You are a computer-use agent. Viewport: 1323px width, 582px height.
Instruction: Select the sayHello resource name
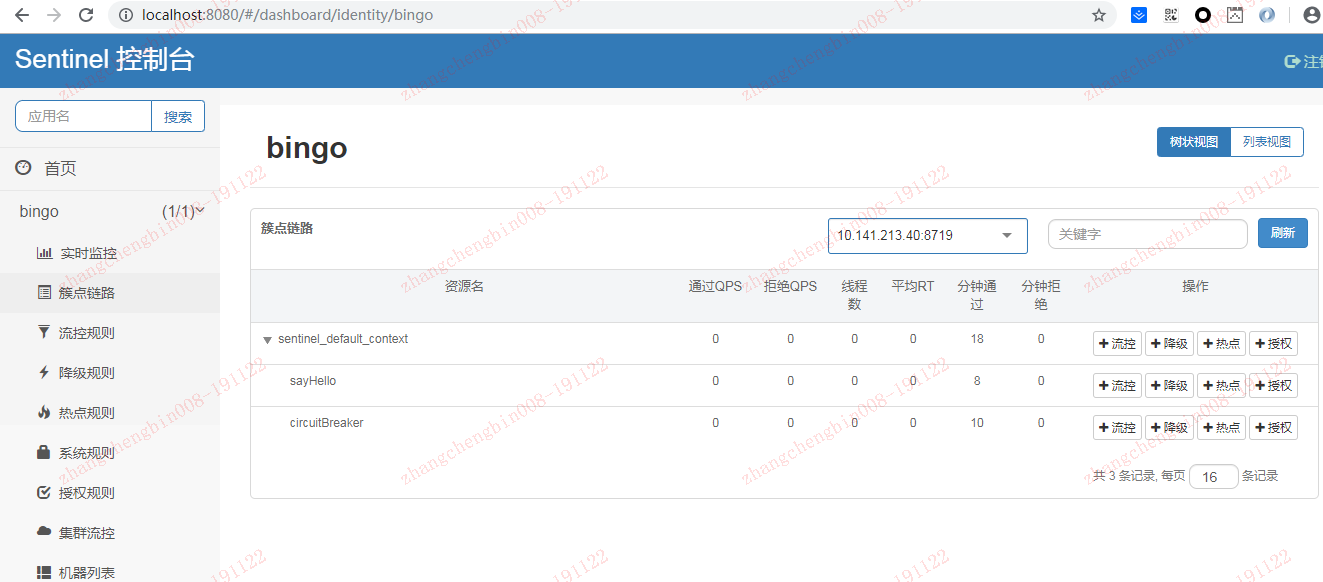(x=313, y=381)
